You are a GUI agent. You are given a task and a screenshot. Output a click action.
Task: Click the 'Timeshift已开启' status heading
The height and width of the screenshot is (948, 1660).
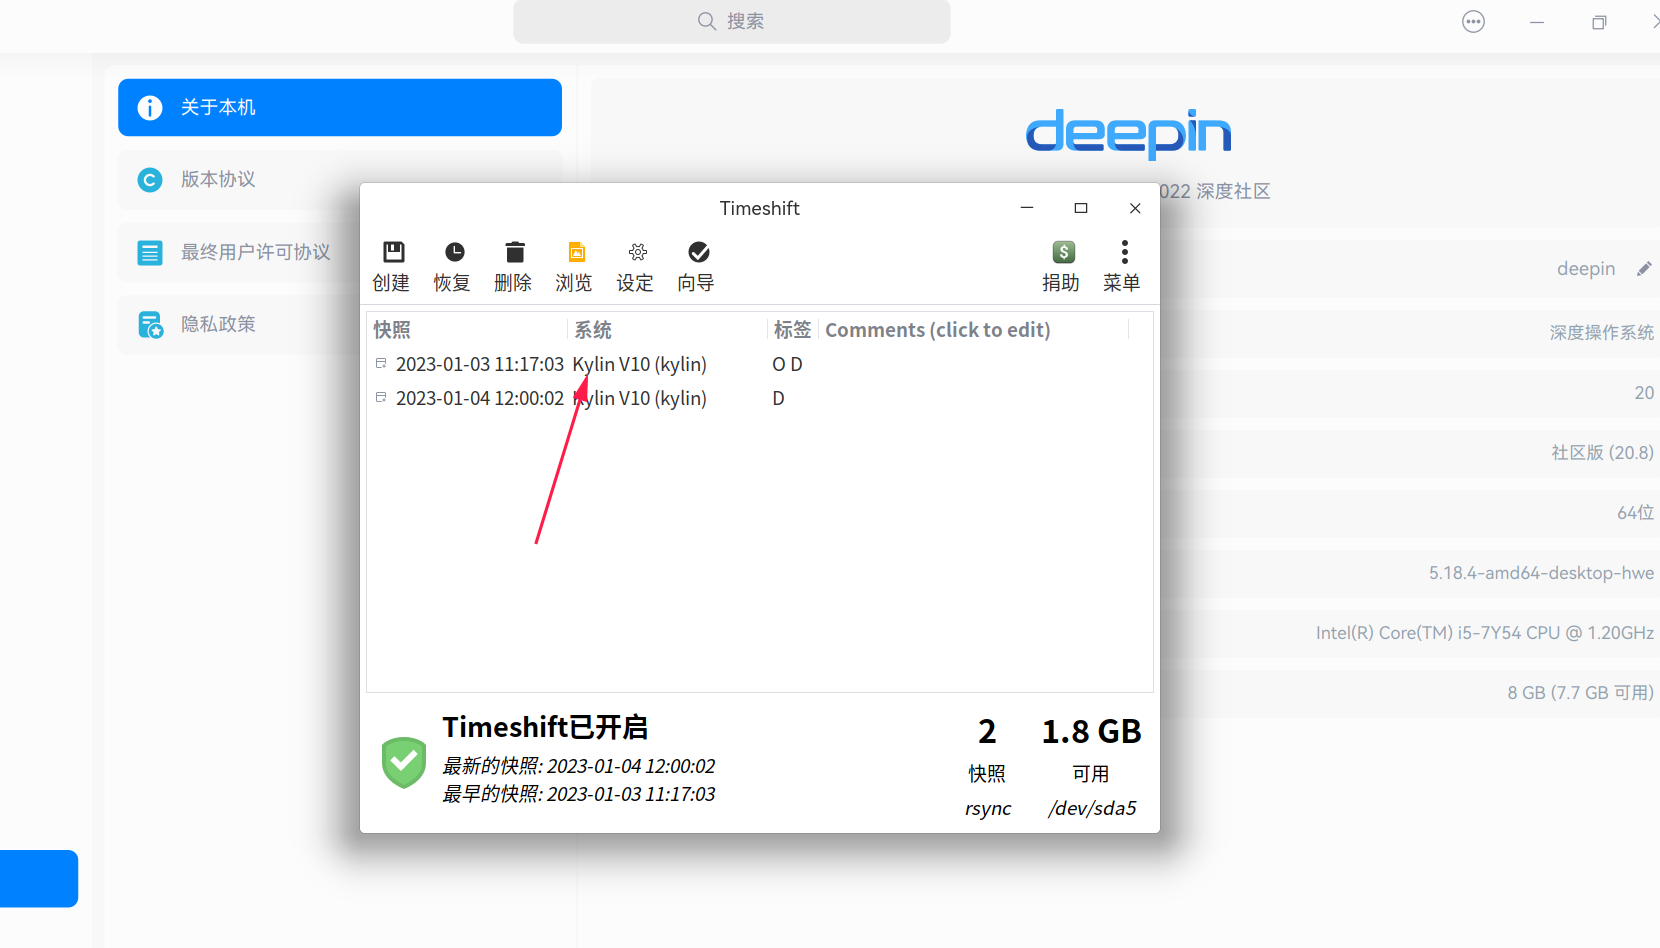point(546,727)
